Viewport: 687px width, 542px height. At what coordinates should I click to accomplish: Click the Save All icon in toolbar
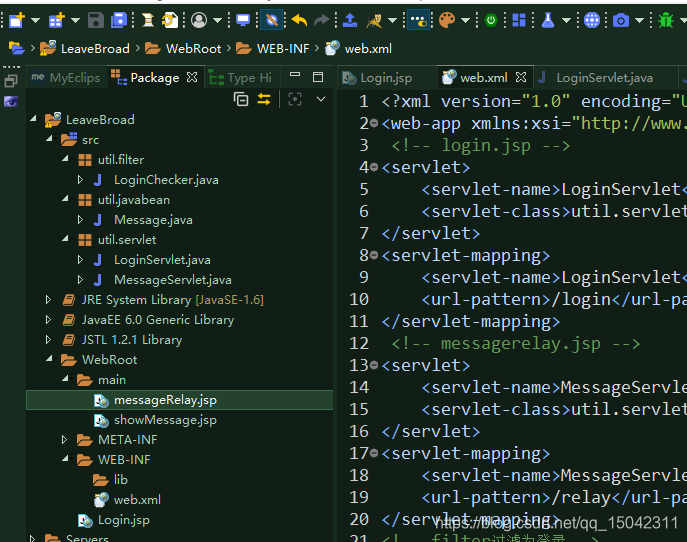point(118,20)
